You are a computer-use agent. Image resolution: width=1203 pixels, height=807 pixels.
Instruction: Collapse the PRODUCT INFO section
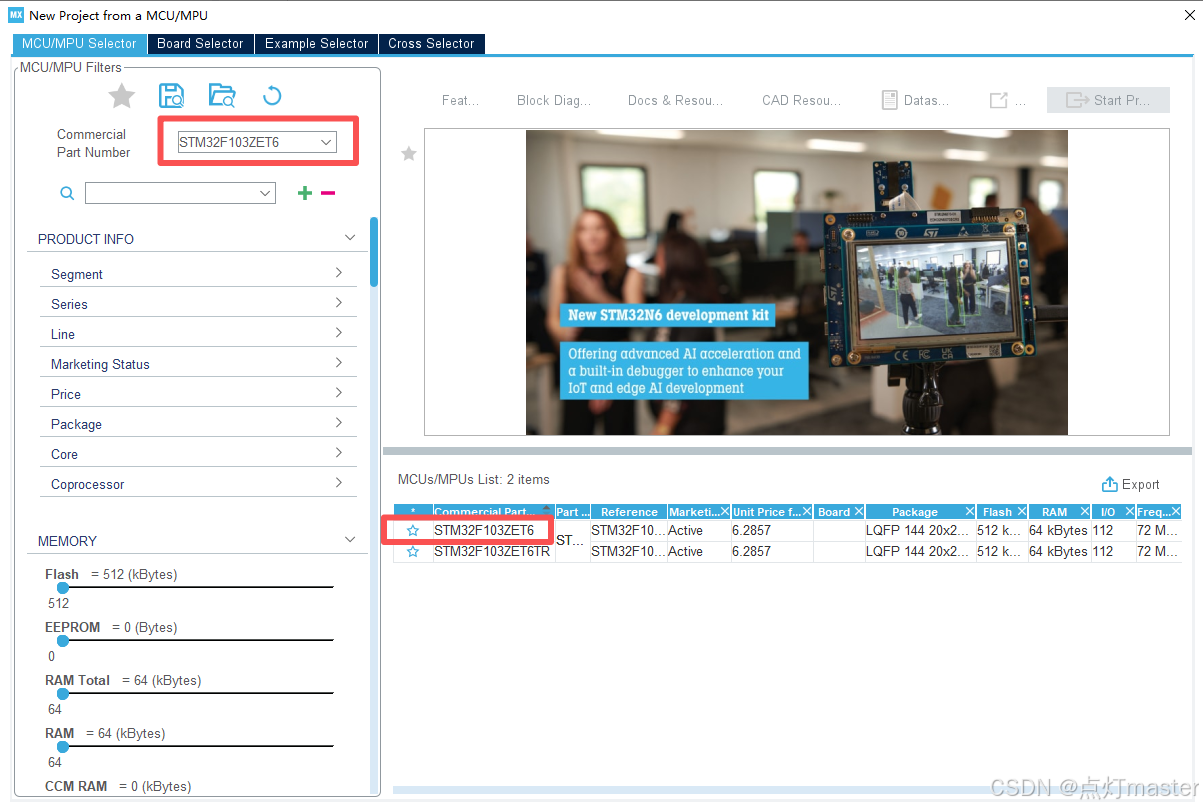click(x=350, y=238)
